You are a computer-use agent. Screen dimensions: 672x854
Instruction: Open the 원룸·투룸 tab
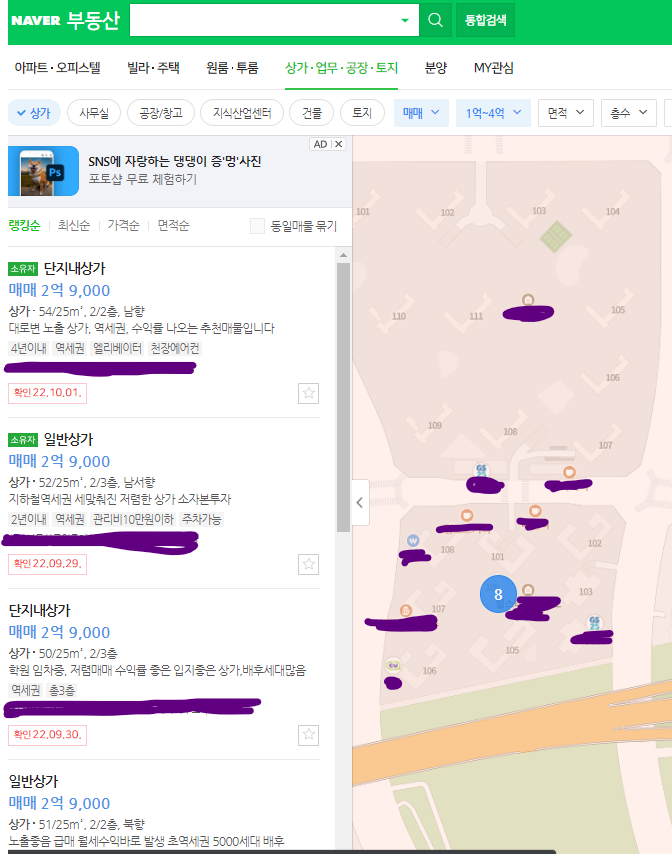[232, 68]
